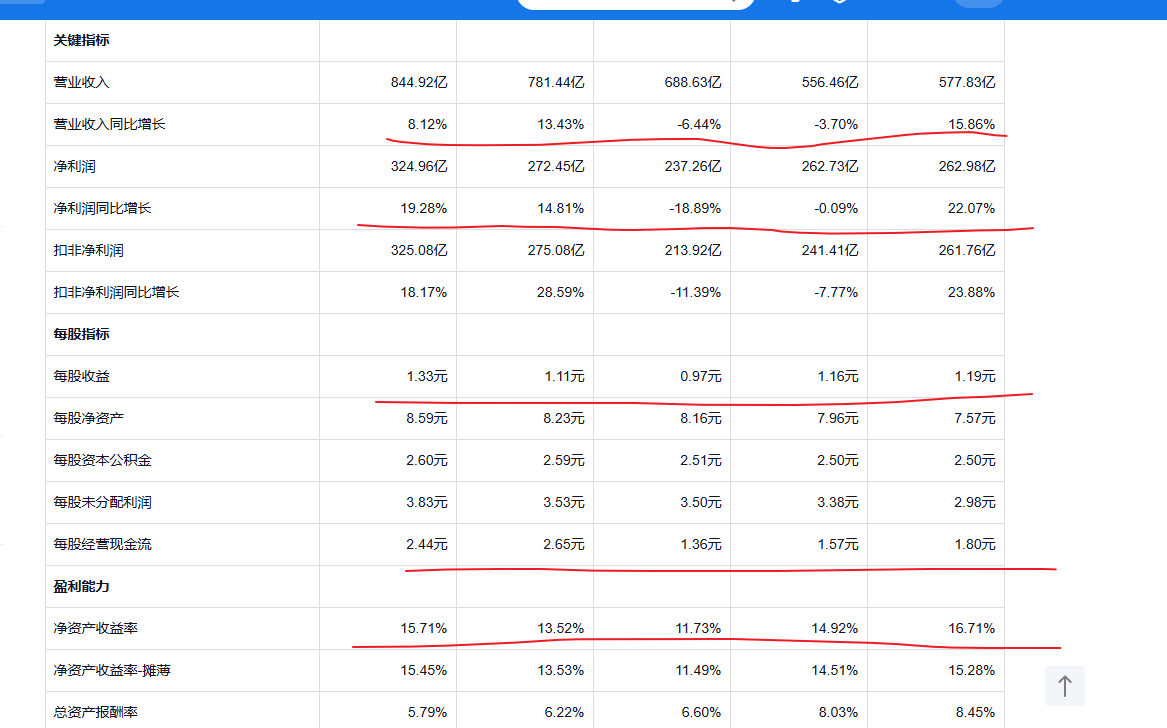Image resolution: width=1167 pixels, height=728 pixels.
Task: Select the 2.65元 operating cash flow cell
Action: pyautogui.click(x=564, y=544)
